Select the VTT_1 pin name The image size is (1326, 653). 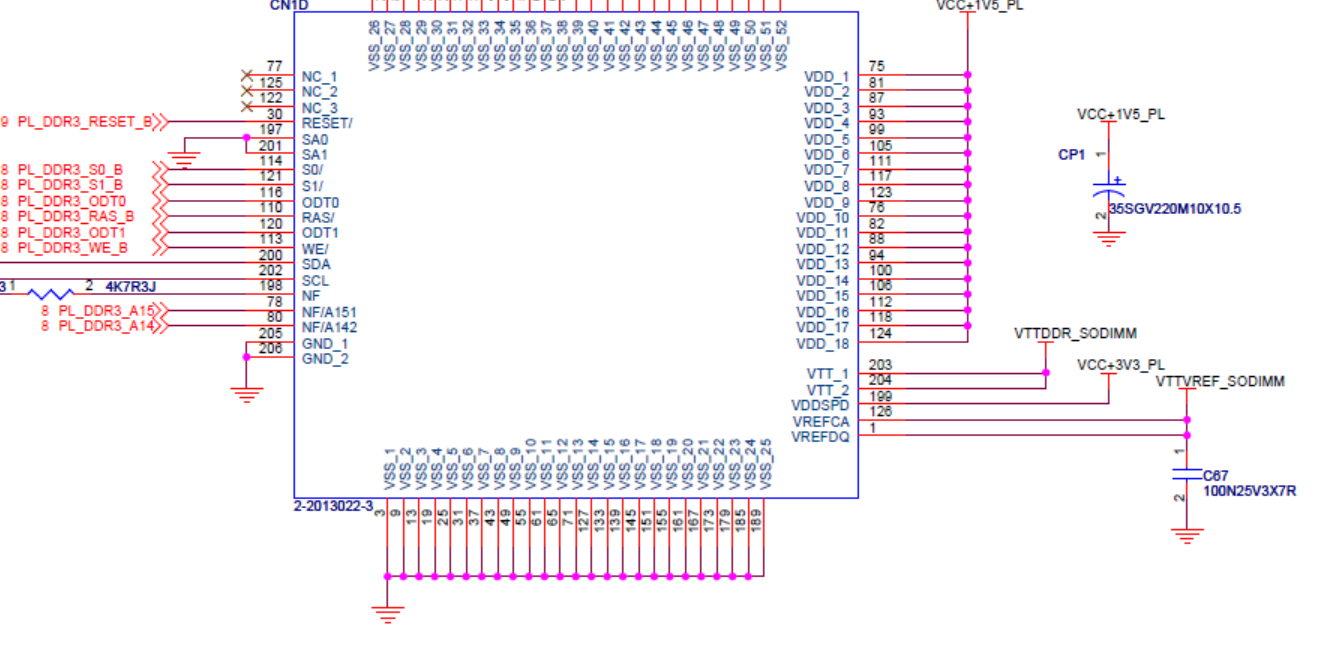click(827, 374)
